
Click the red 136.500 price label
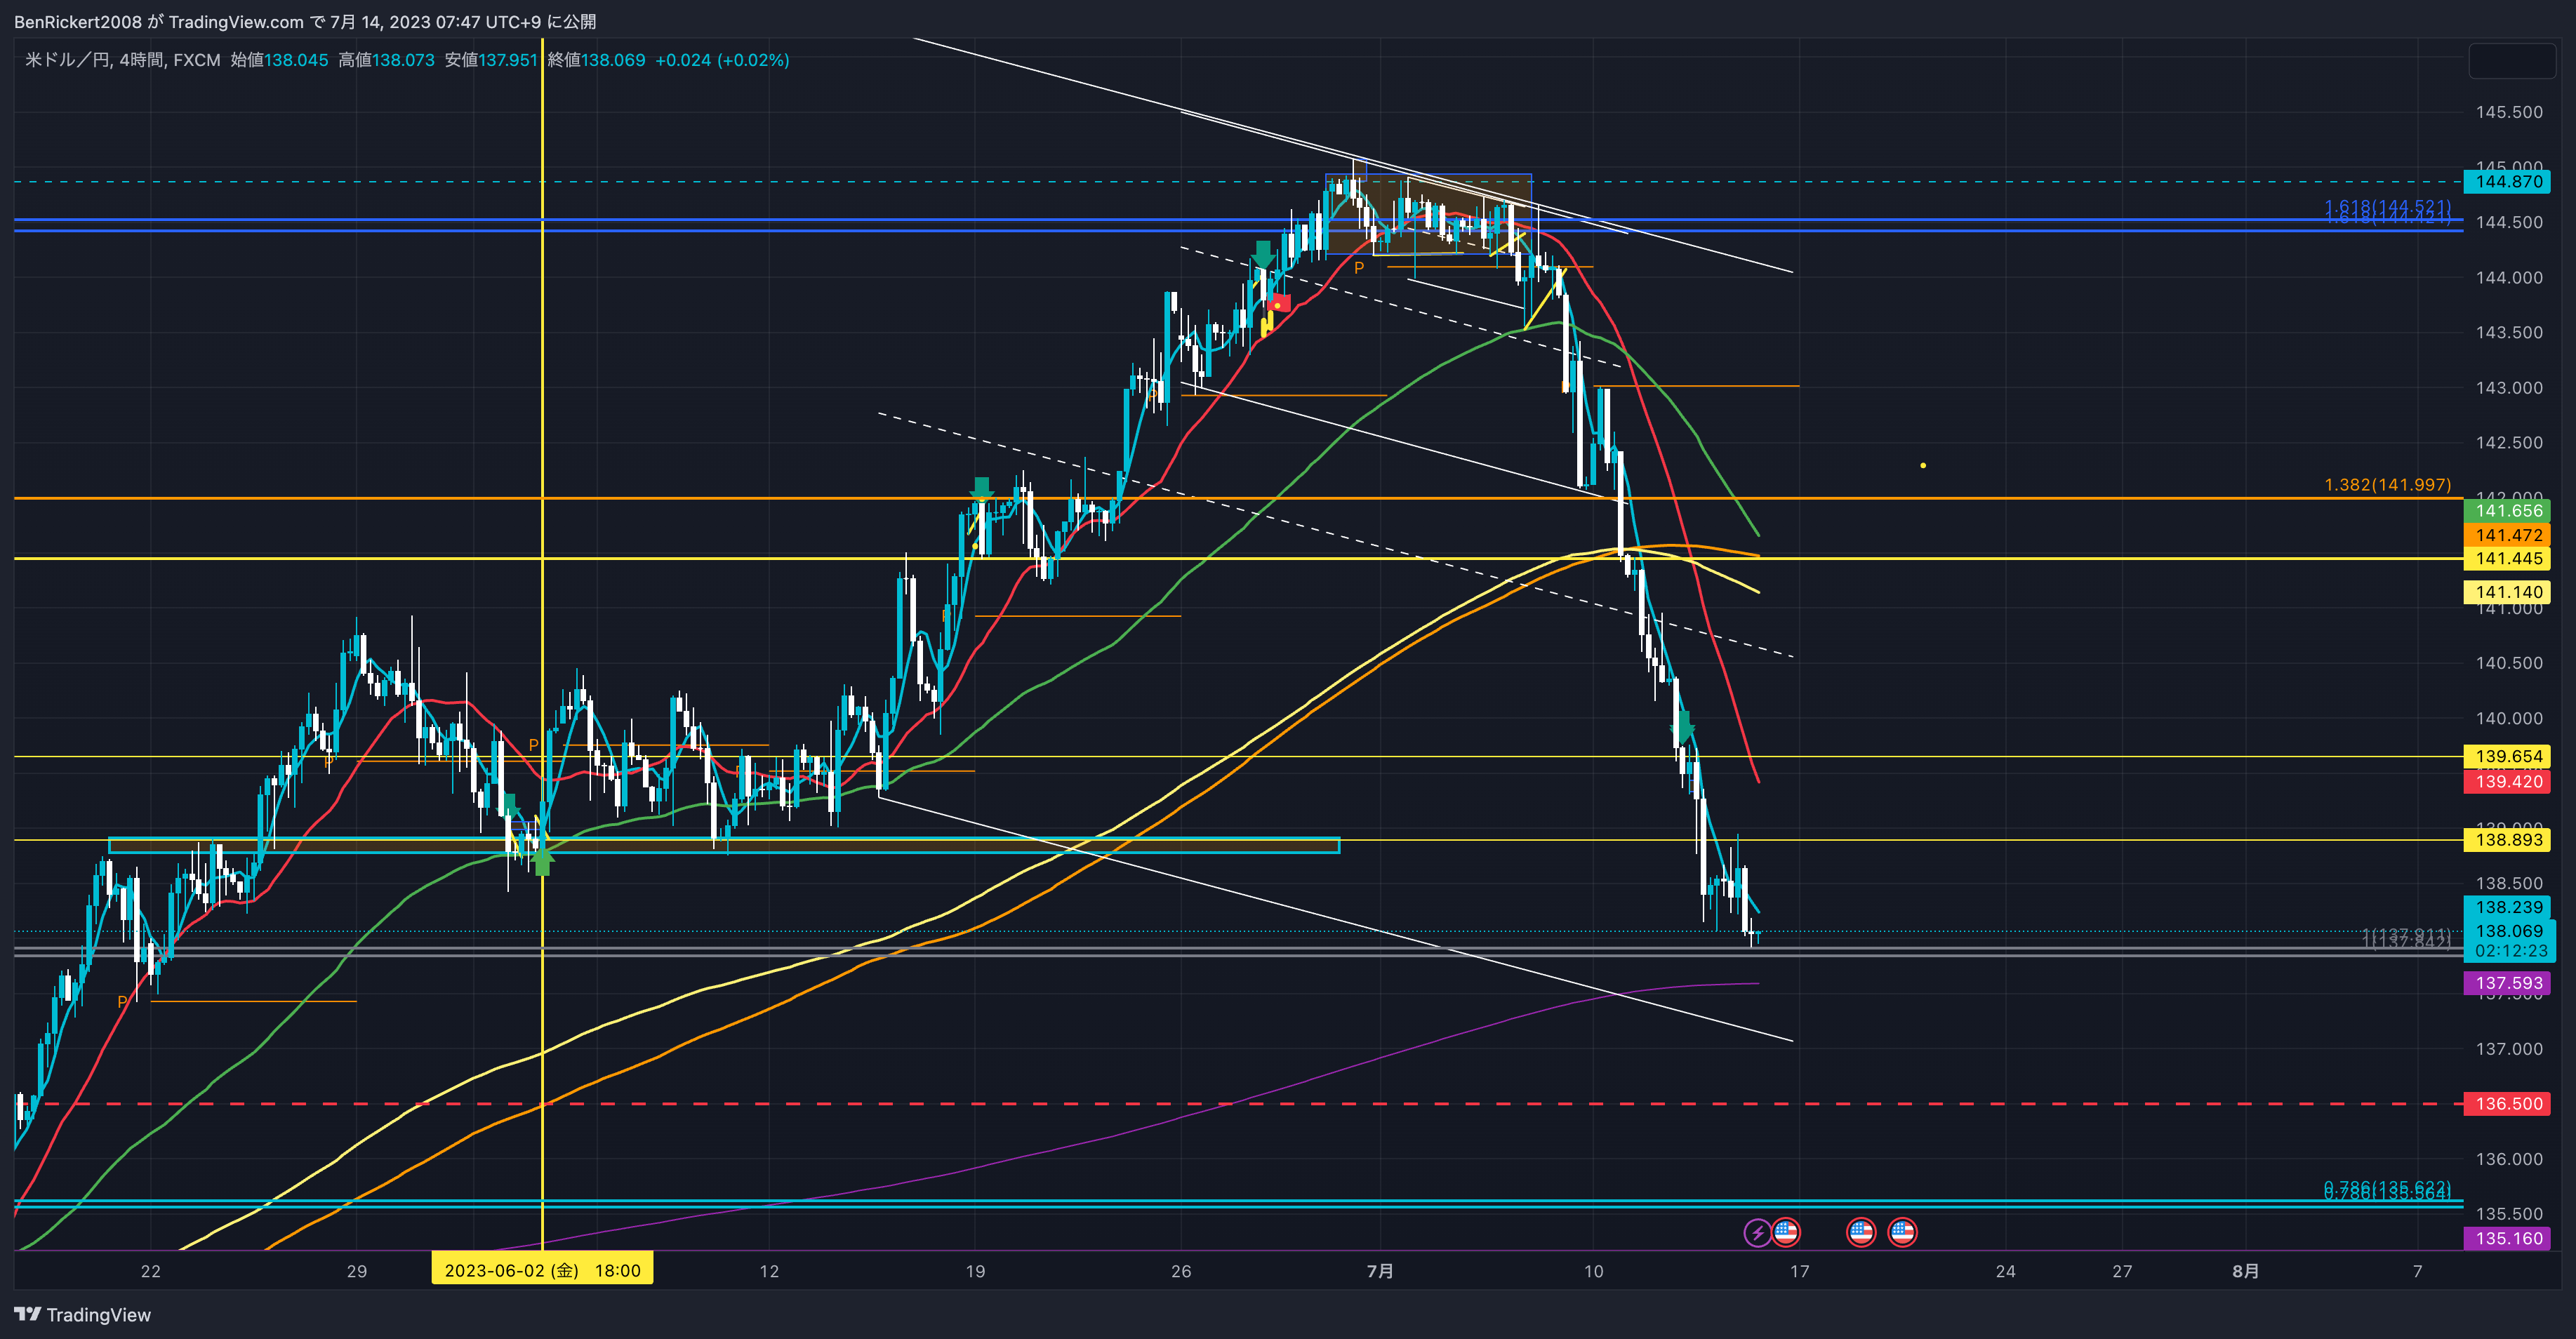click(2508, 1103)
